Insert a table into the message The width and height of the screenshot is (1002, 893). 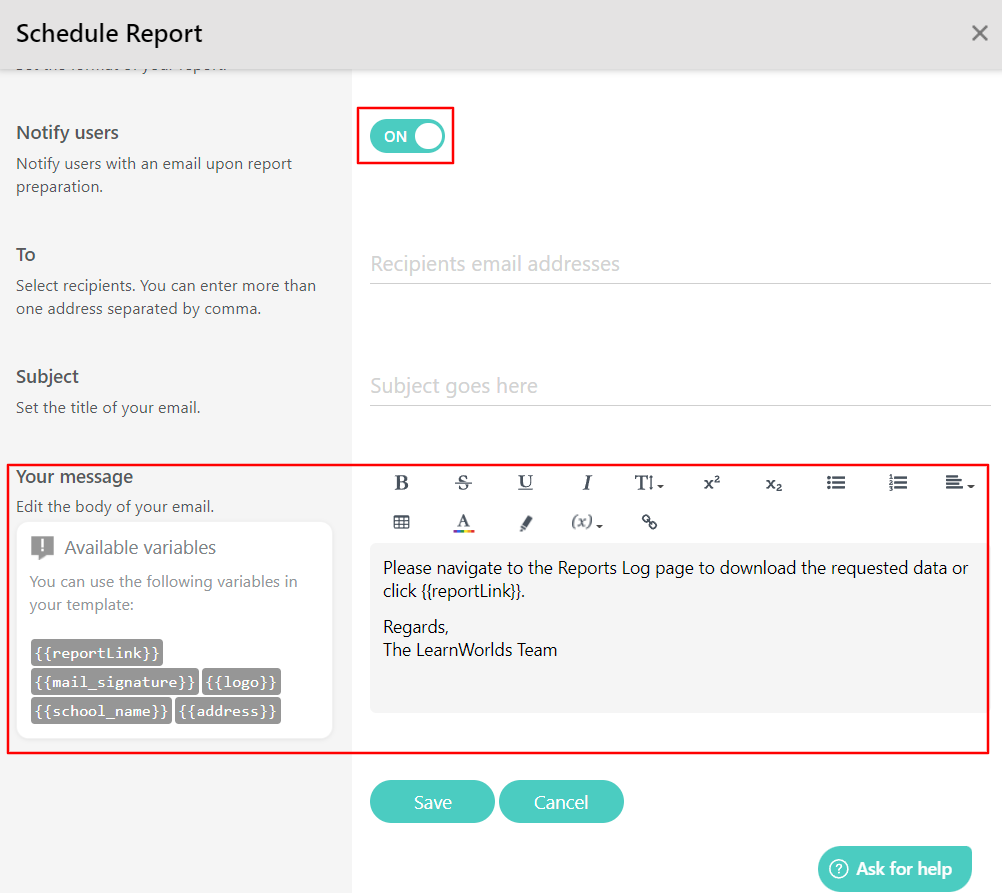[x=401, y=522]
